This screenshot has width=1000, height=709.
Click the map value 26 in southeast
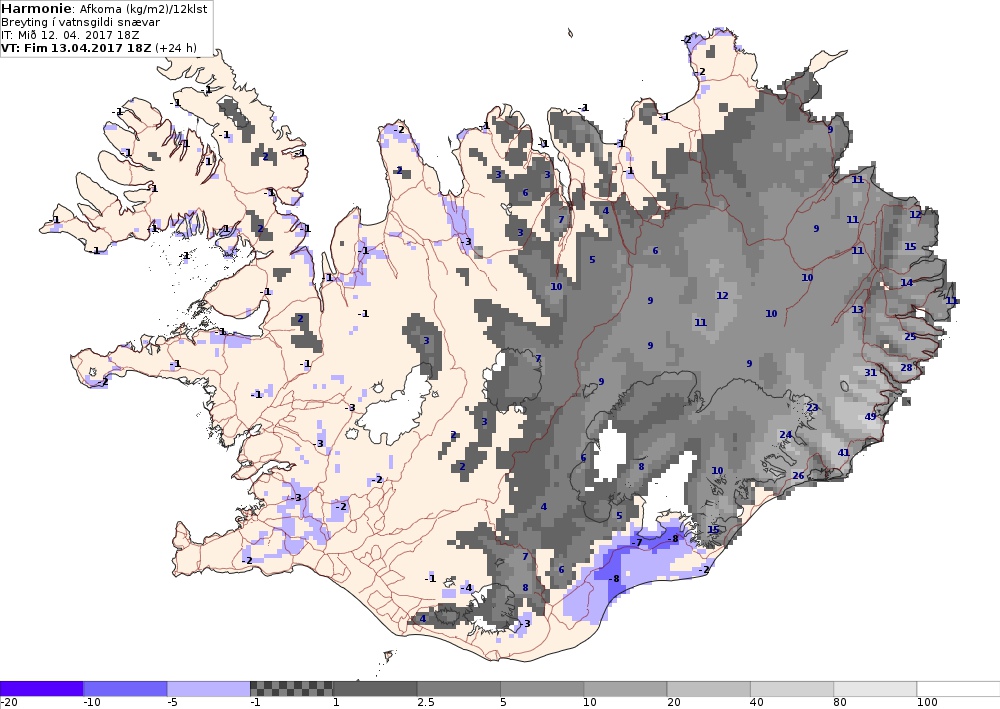798,476
